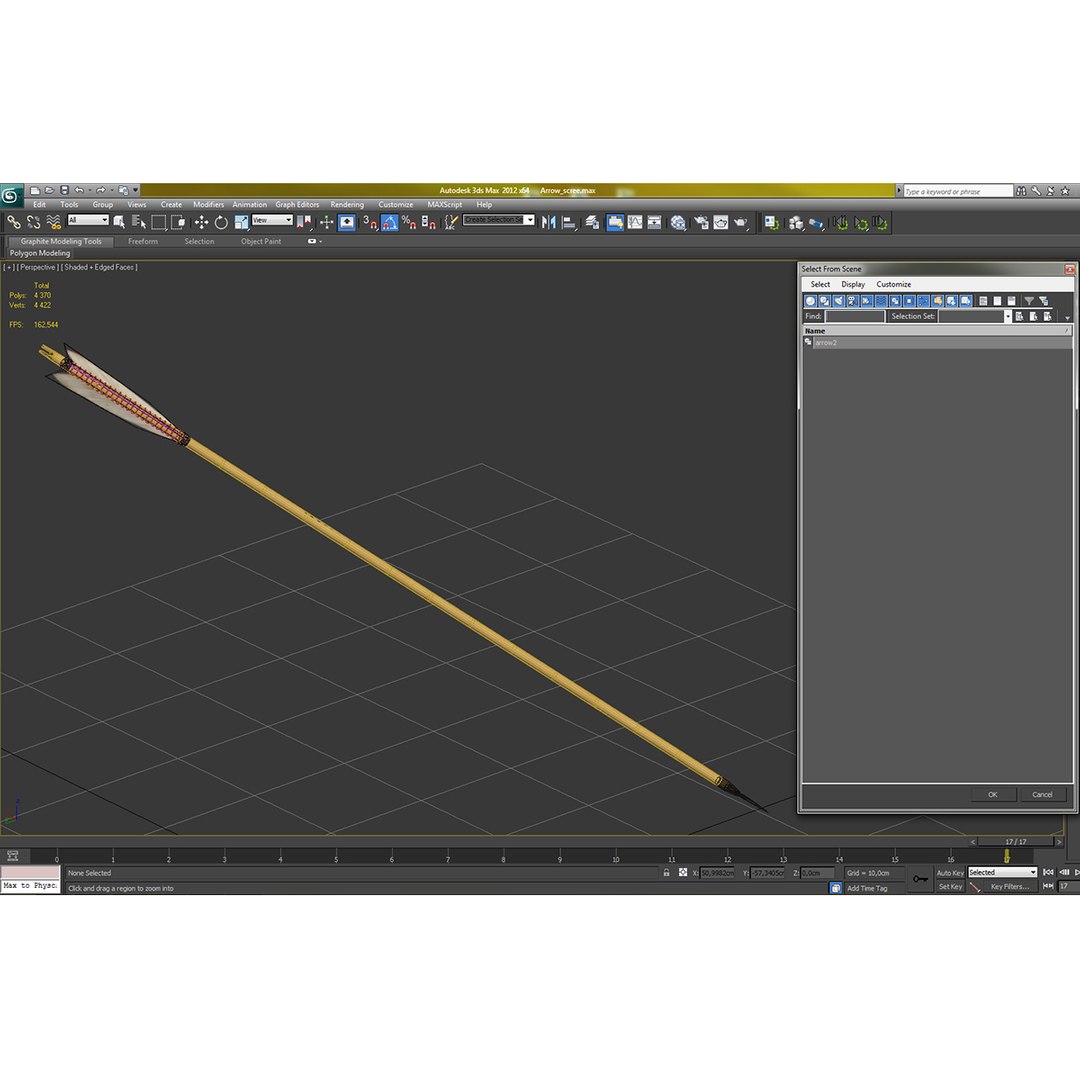Open the reference coordinate system dropdown View
The image size is (1080, 1080).
[272, 220]
